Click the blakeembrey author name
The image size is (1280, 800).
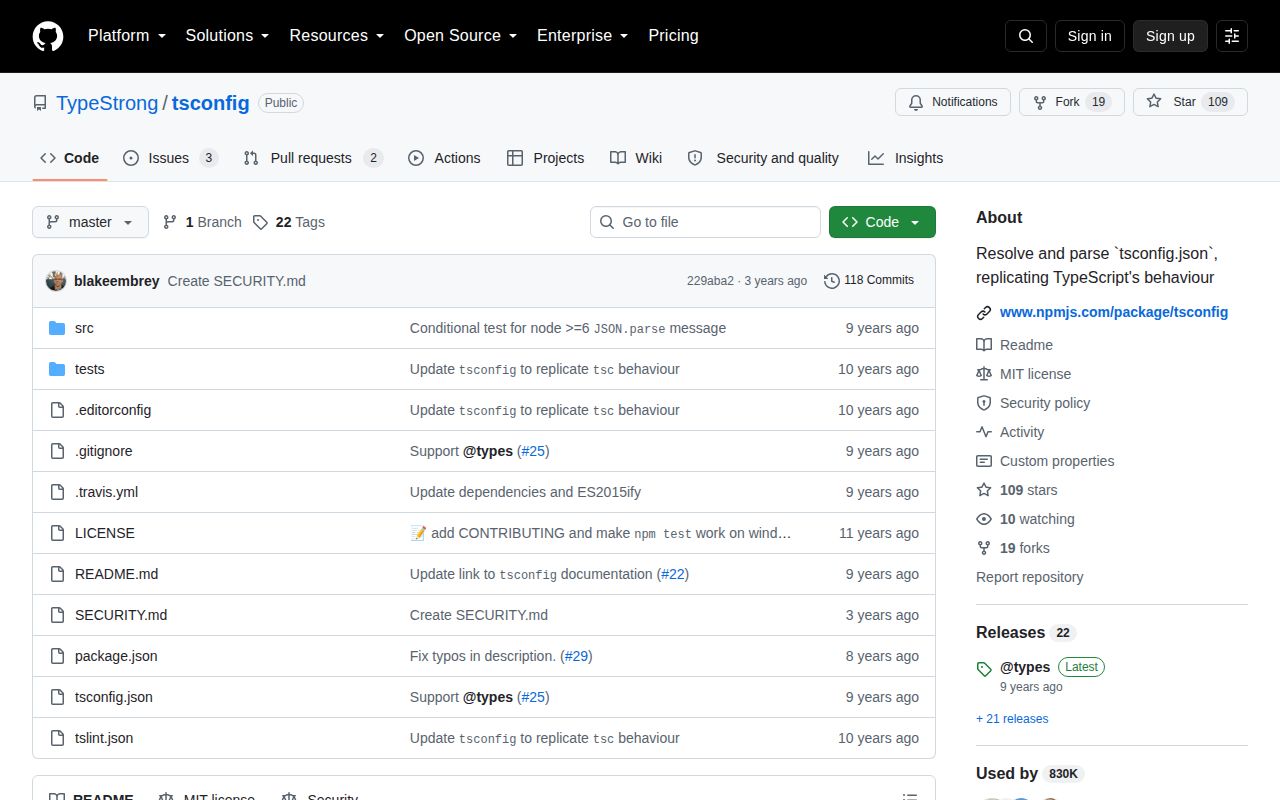point(116,281)
